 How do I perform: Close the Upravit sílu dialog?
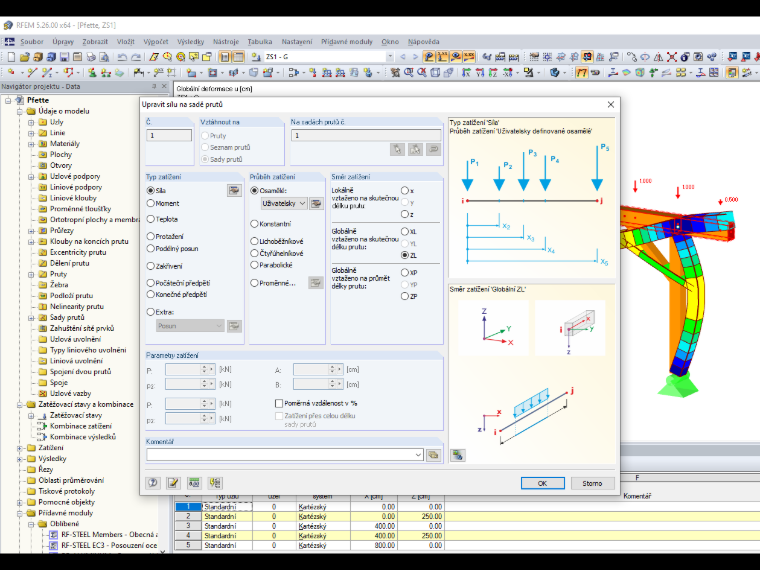[611, 105]
